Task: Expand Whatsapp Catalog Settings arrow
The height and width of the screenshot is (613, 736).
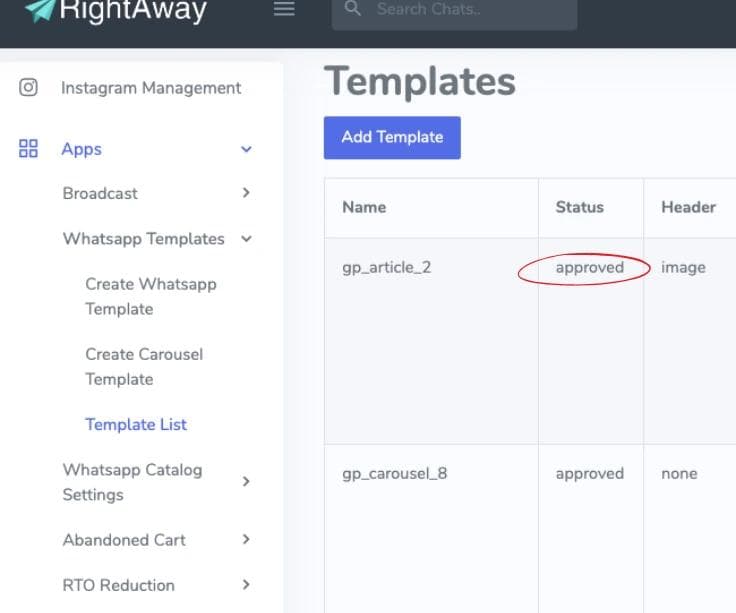Action: point(246,482)
